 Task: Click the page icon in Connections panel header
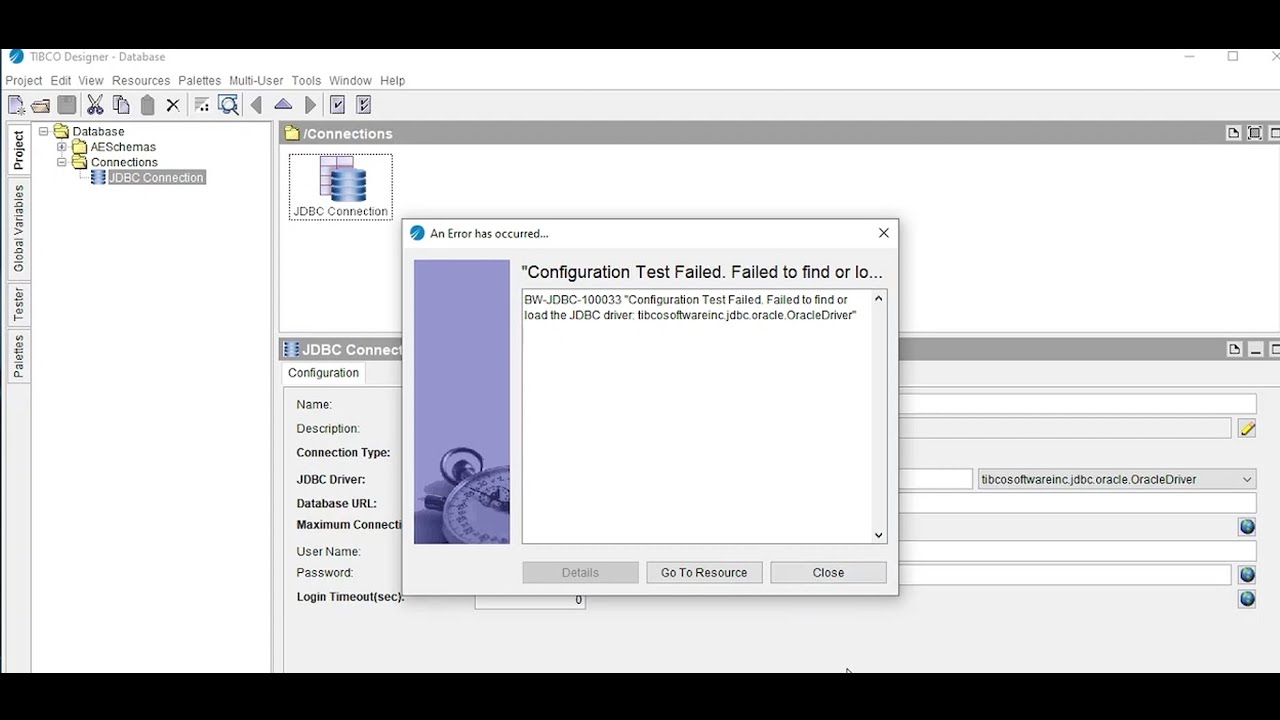tap(1234, 133)
